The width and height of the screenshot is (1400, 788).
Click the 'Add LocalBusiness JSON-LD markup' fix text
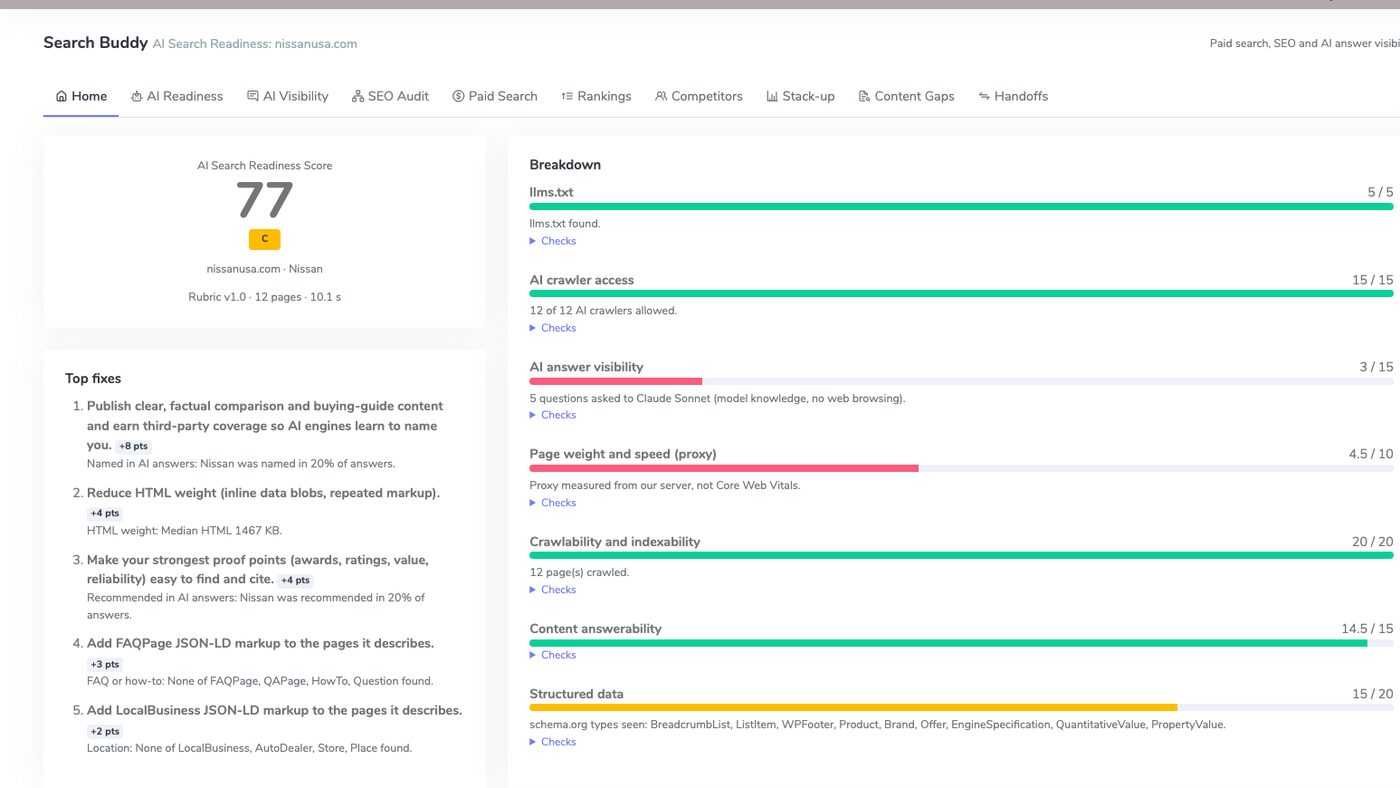275,710
